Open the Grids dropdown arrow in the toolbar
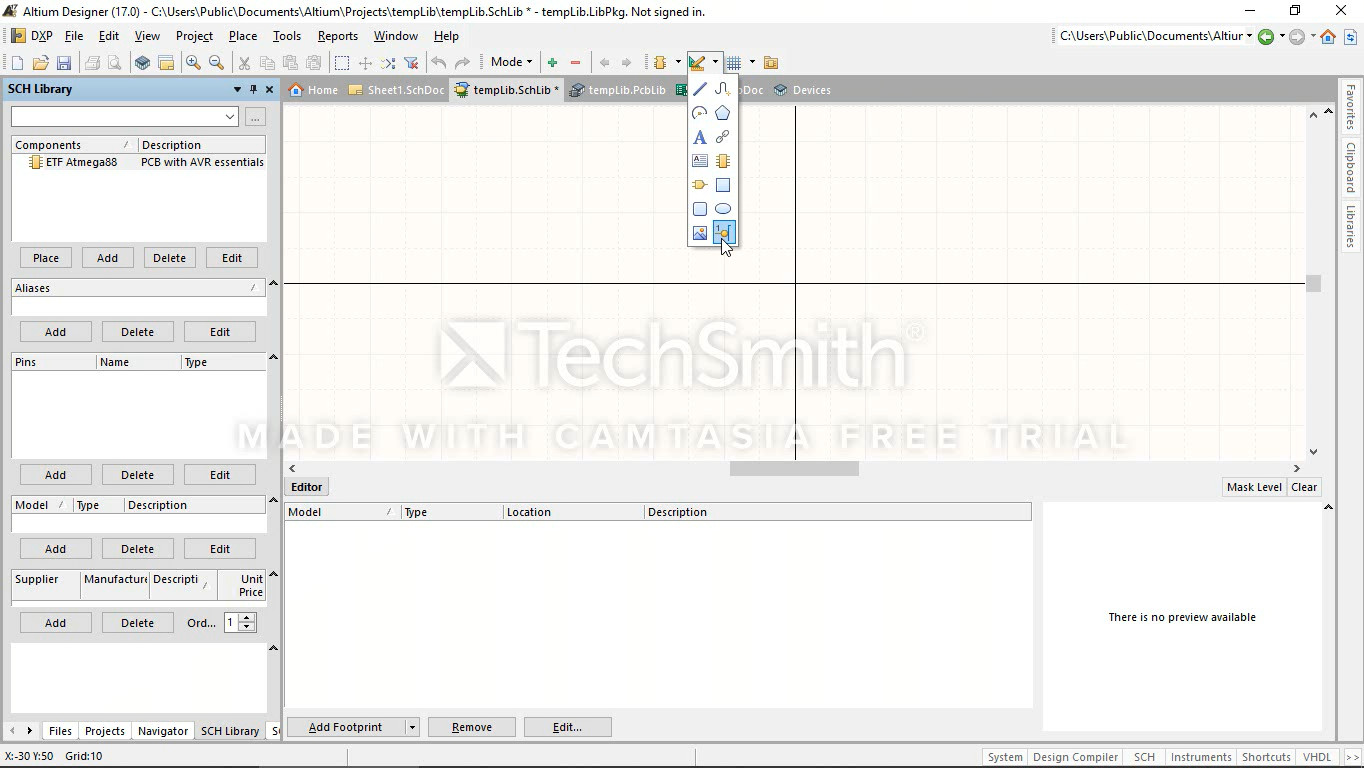The height and width of the screenshot is (768, 1364). pos(752,62)
